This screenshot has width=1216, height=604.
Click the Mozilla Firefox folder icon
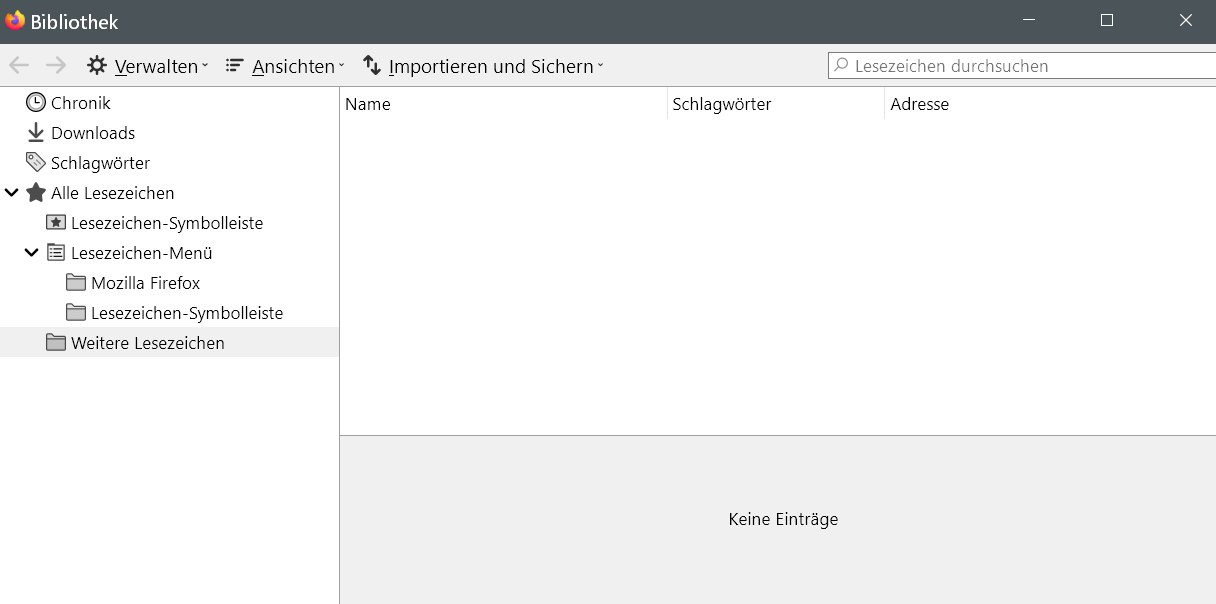pyautogui.click(x=76, y=283)
